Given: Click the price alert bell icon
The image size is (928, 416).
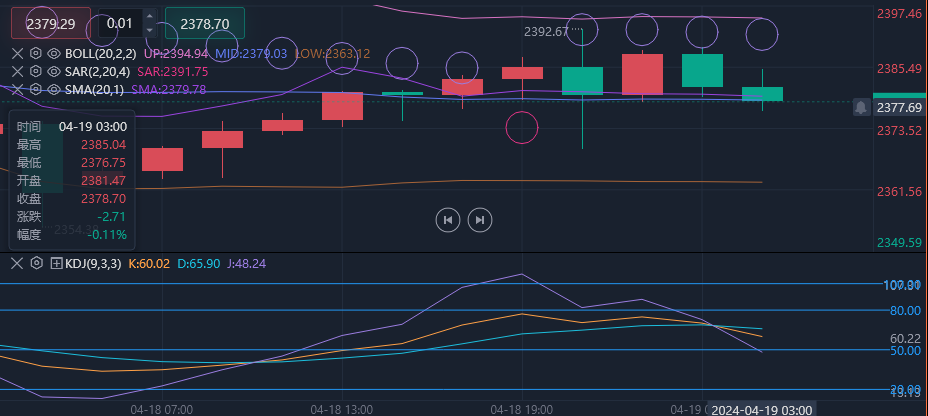Looking at the screenshot, I should (861, 107).
